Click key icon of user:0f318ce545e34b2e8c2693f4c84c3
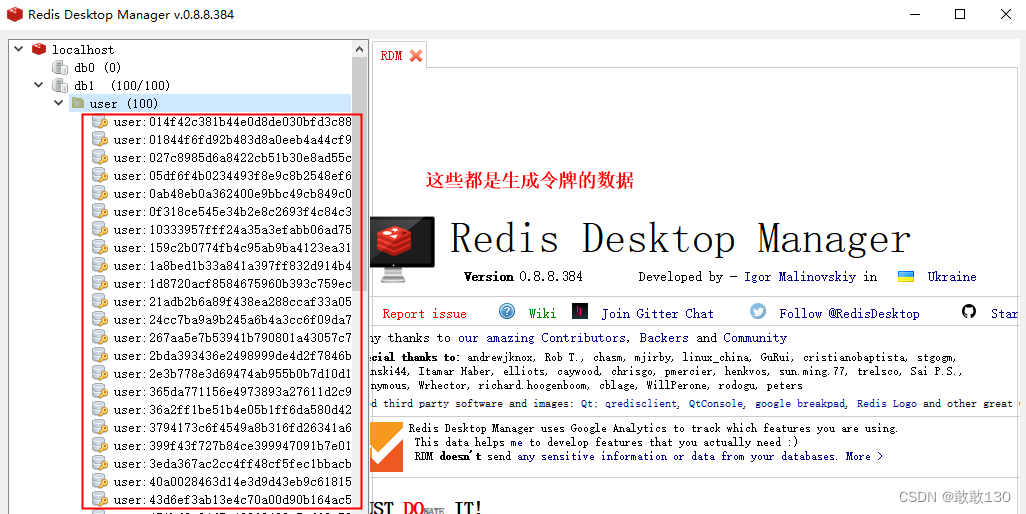The width and height of the screenshot is (1026, 514). [x=99, y=211]
